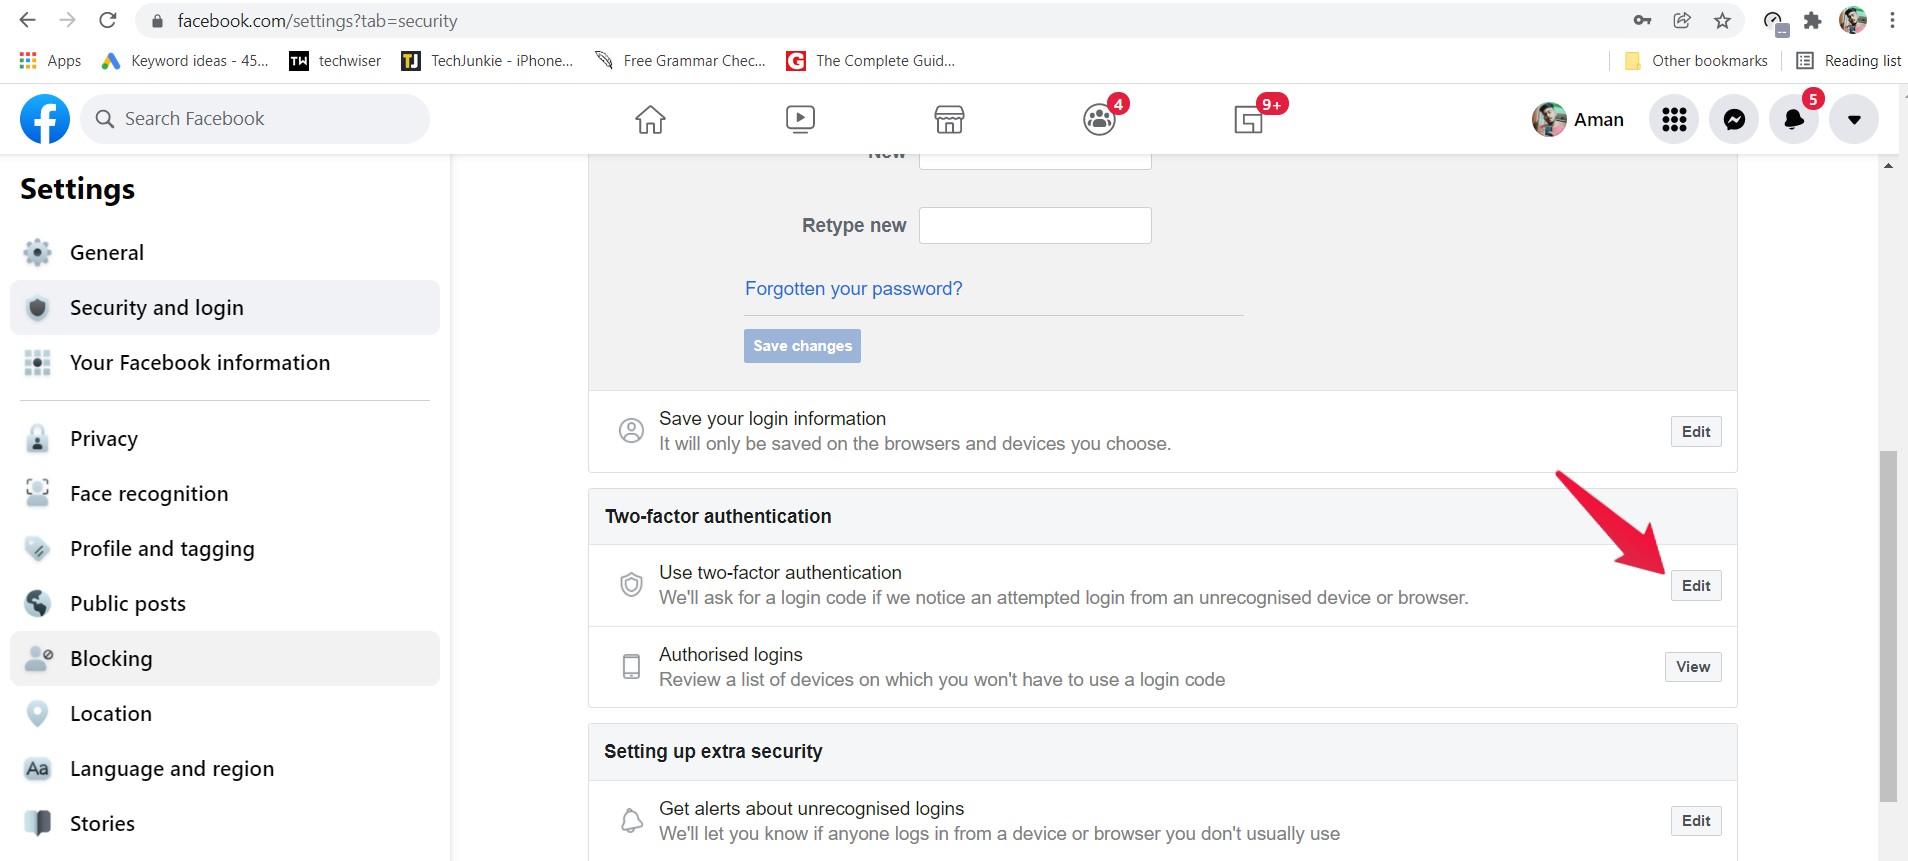Screen dimensions: 1908x861
Task: Click the address bar URL
Action: pyautogui.click(x=317, y=21)
